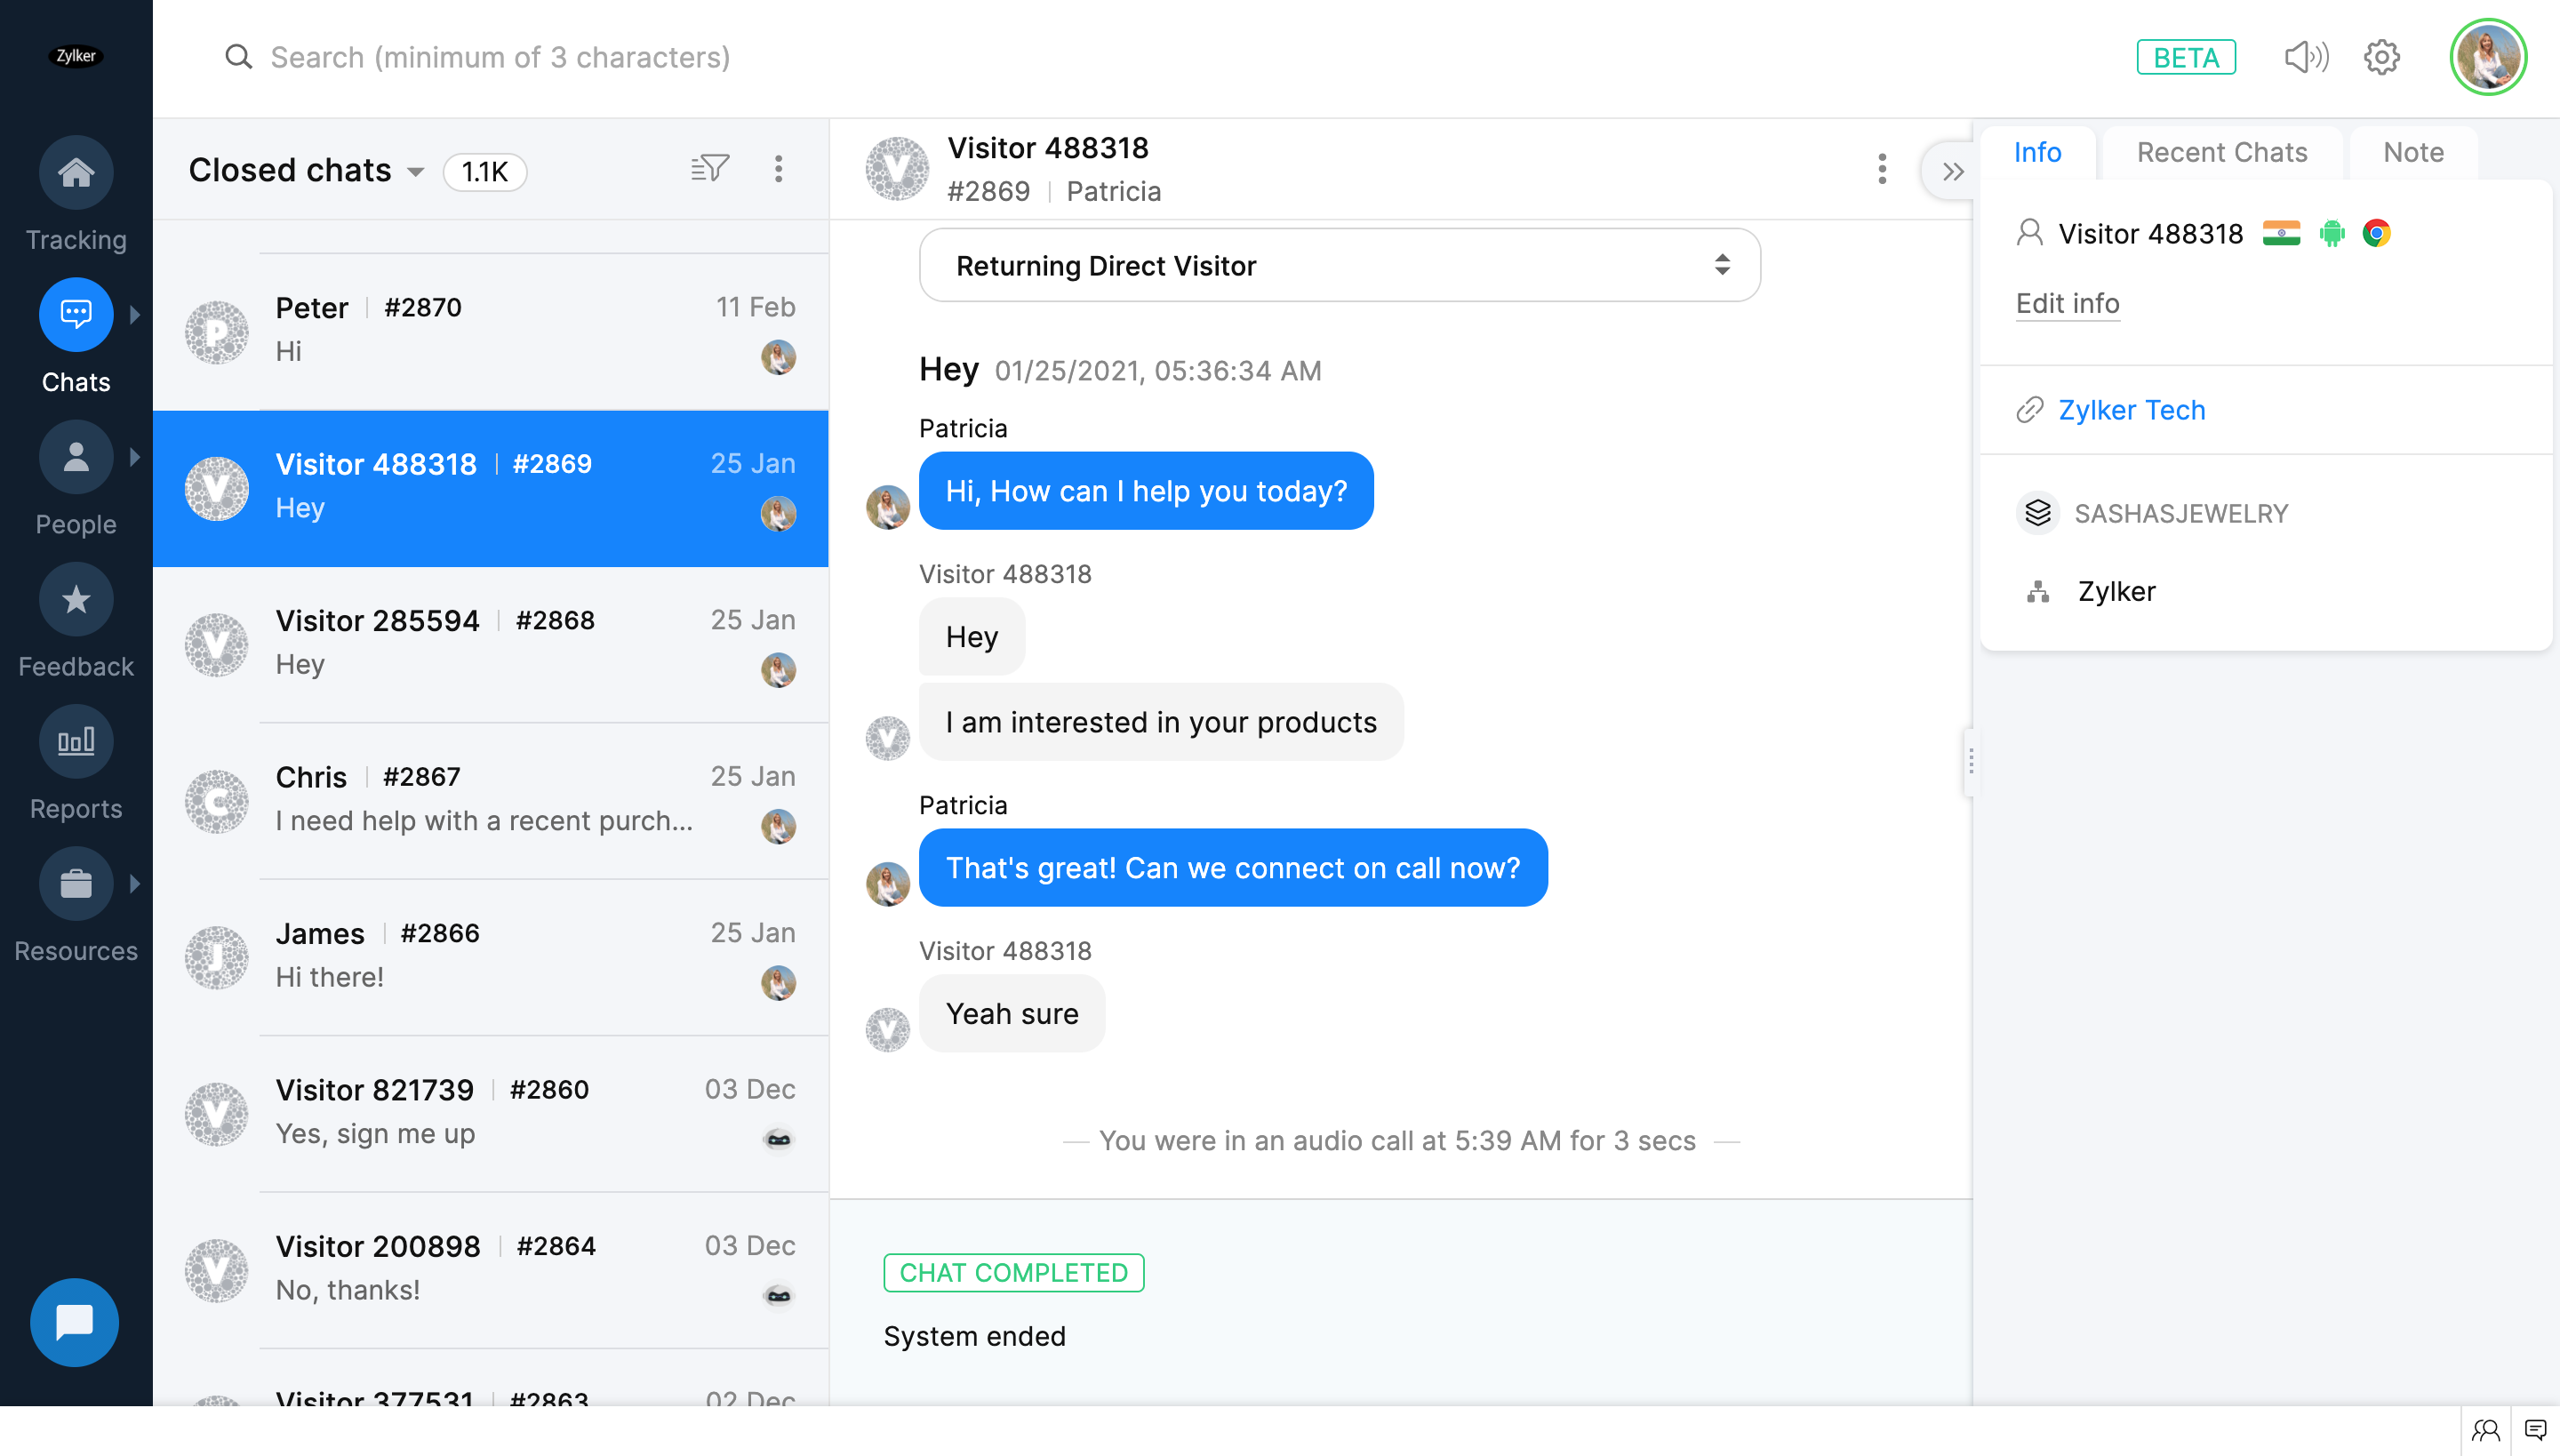The height and width of the screenshot is (1456, 2560).
Task: Click Edit info link
Action: click(2067, 303)
